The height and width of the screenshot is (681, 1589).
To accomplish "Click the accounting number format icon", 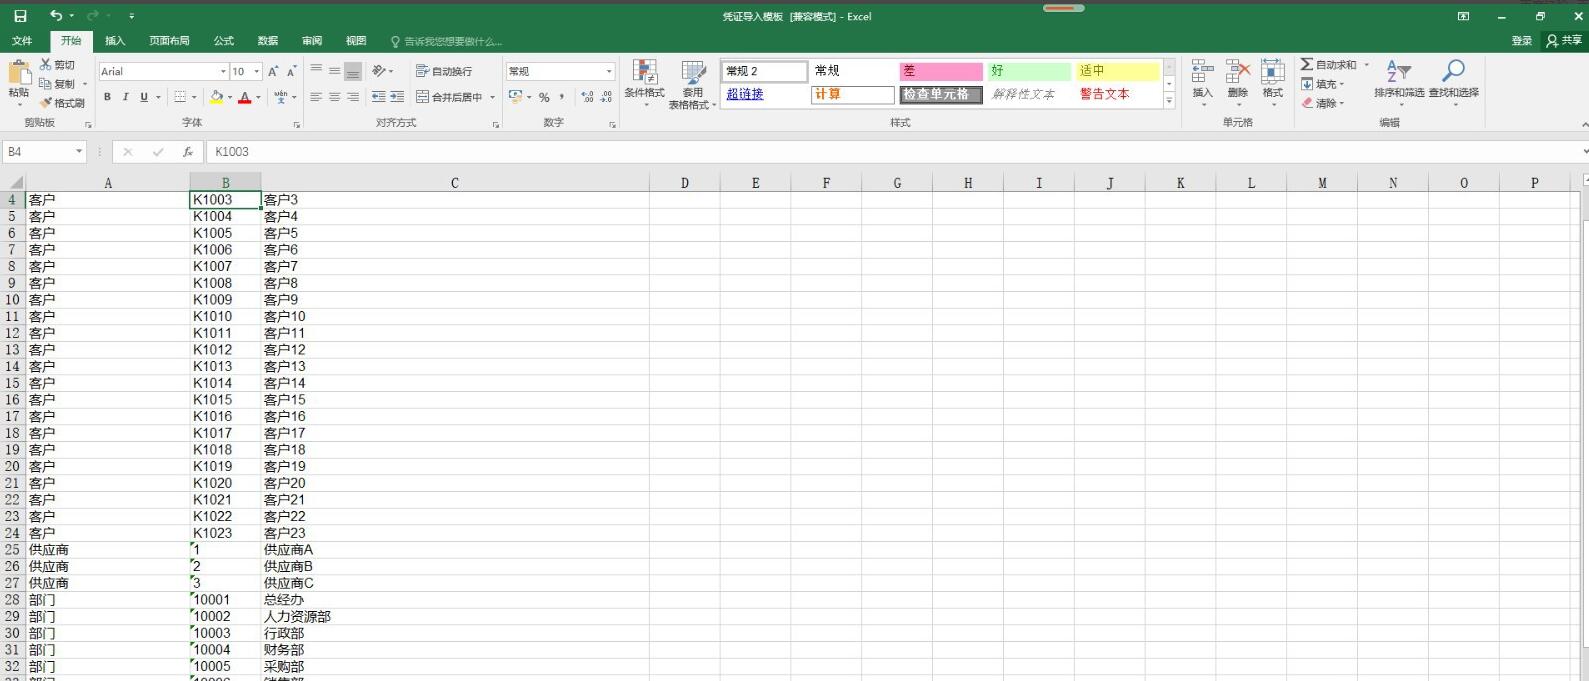I will [515, 97].
